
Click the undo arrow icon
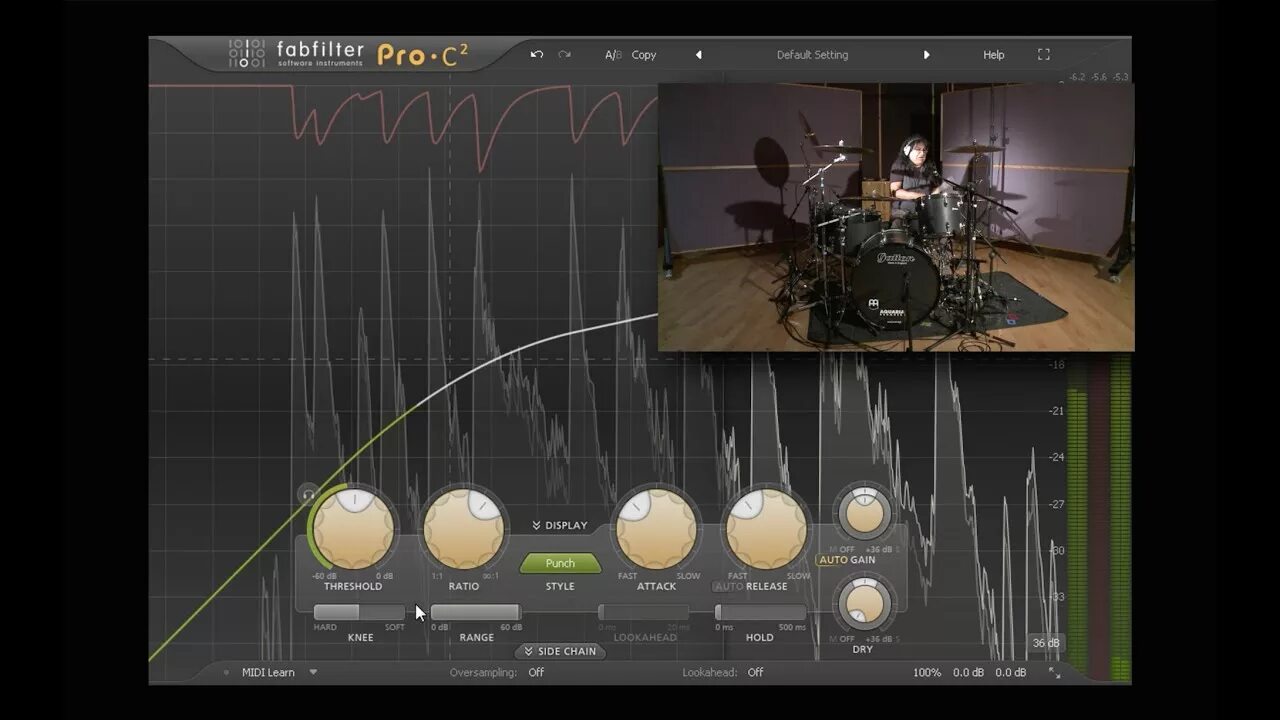coord(537,54)
